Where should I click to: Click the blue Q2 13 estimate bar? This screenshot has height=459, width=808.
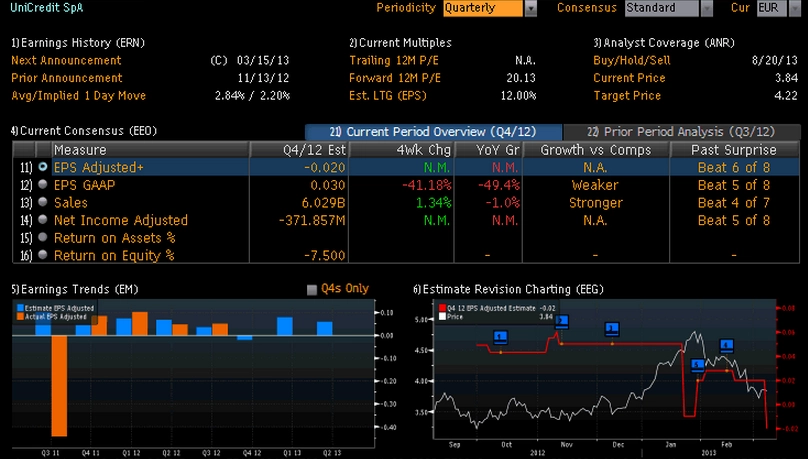coord(325,329)
